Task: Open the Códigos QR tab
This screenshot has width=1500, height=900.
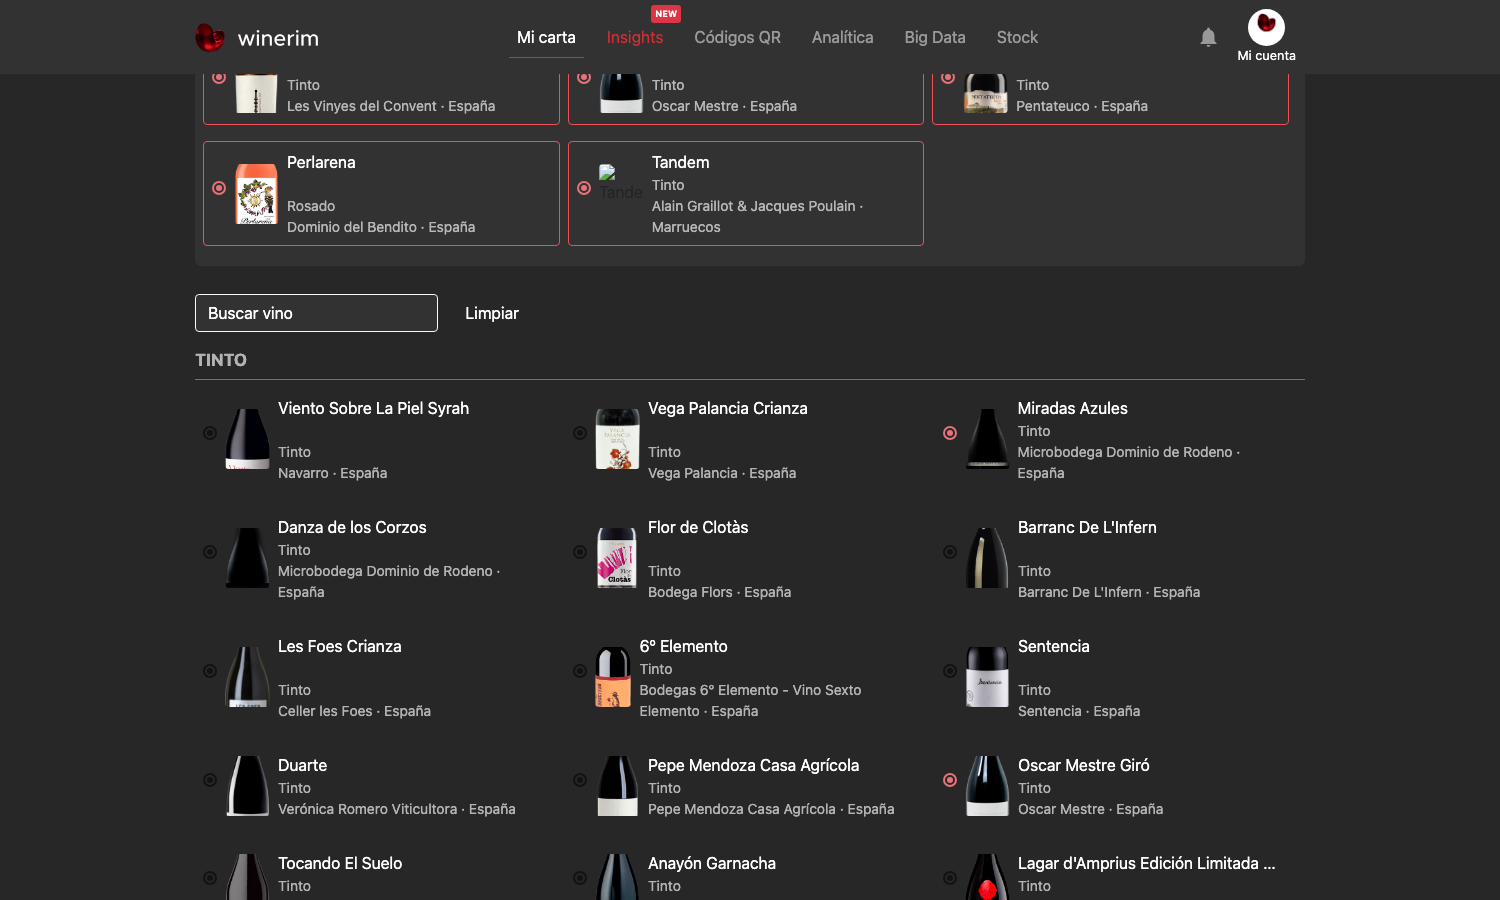Action: tap(737, 37)
